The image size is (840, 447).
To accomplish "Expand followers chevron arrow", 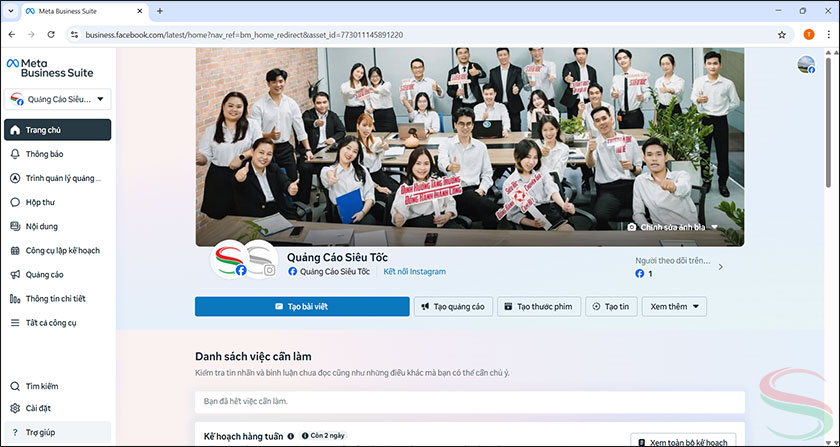I will (x=721, y=267).
